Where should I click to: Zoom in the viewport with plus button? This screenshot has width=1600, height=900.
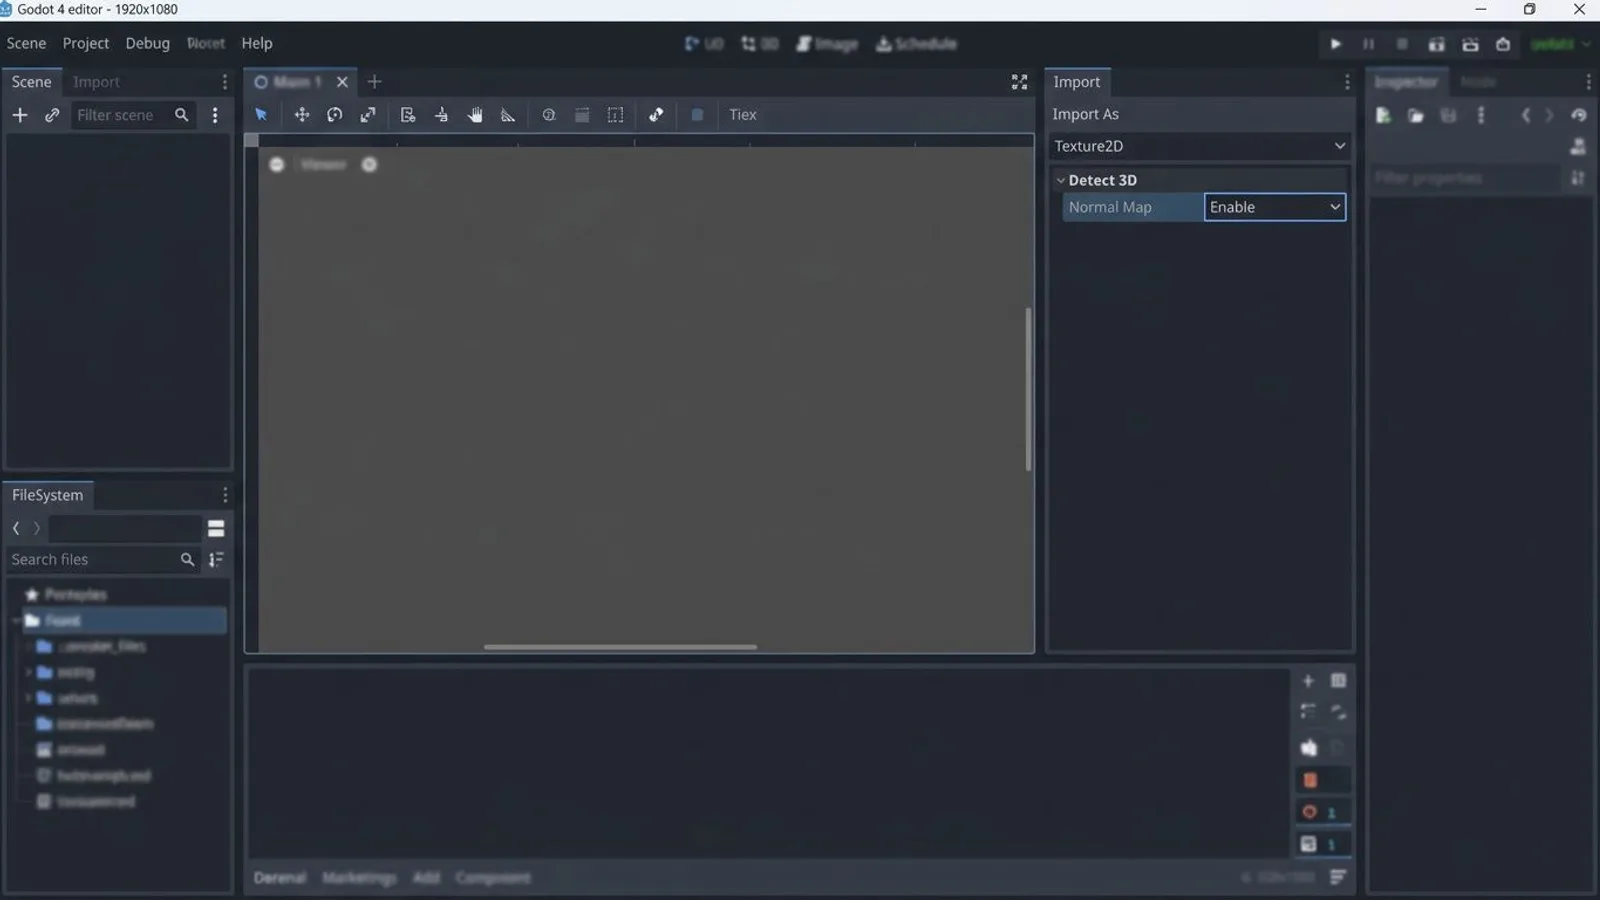coord(369,164)
